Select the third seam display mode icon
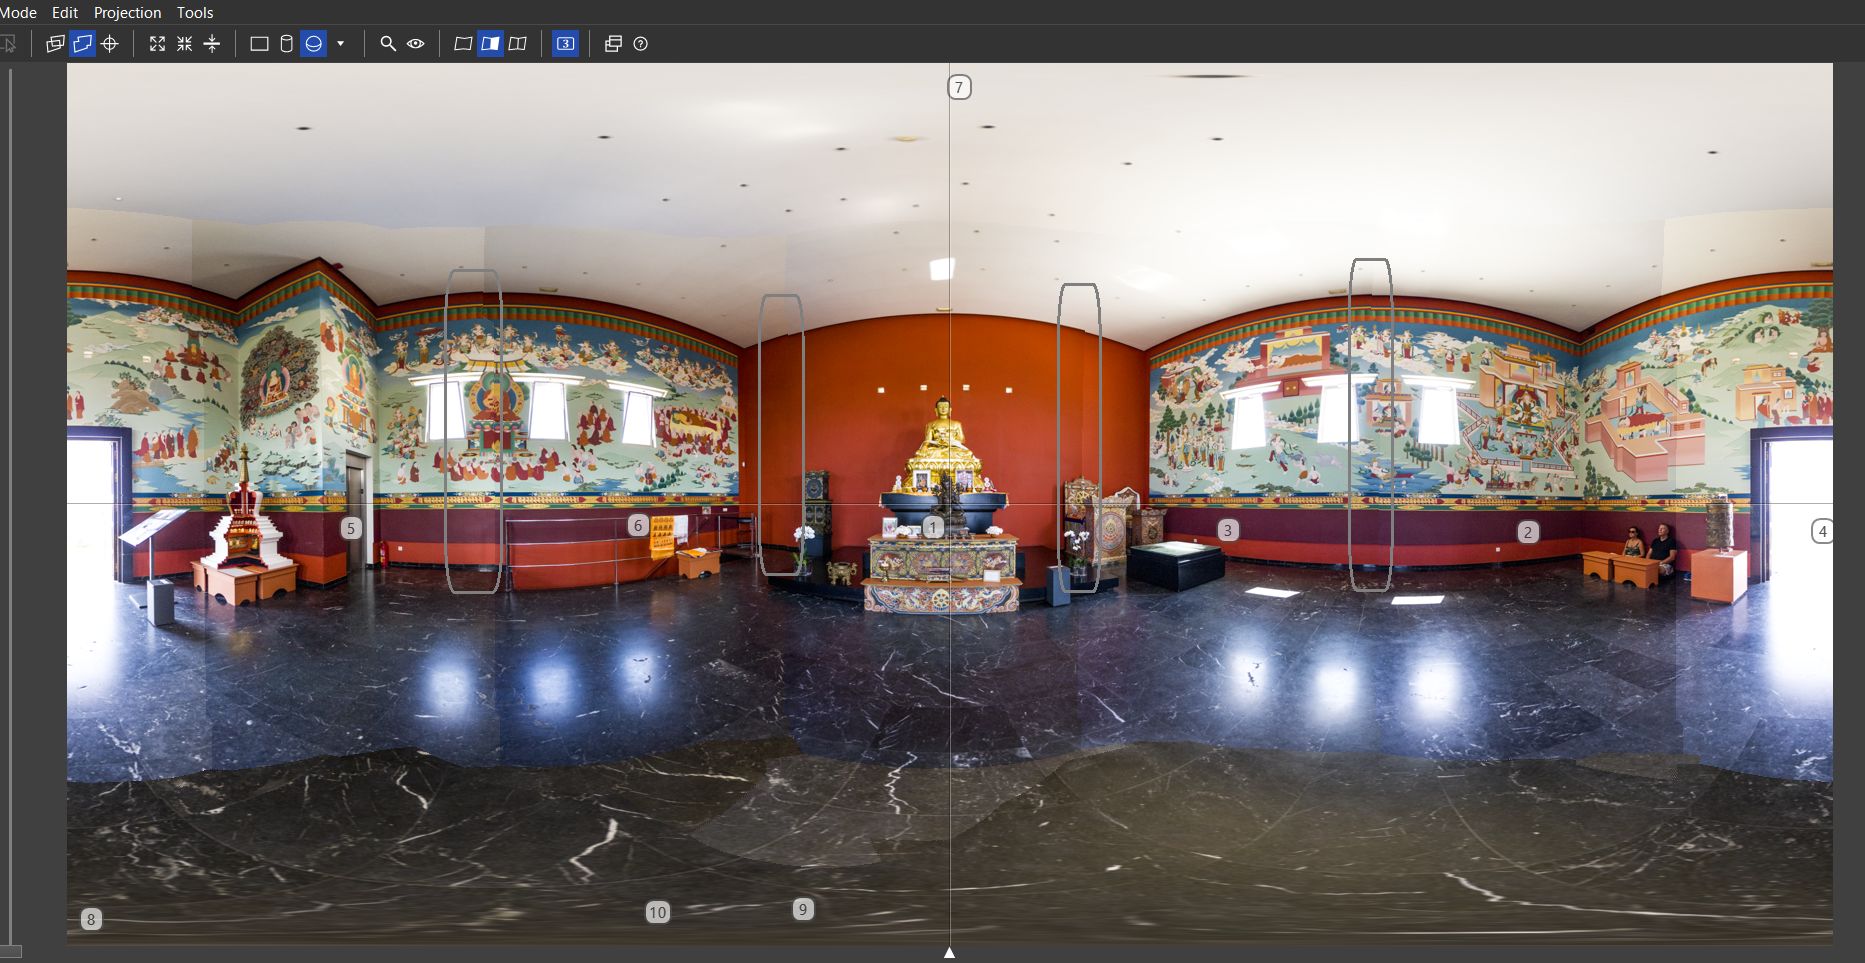Screen dimensions: 1865x963 pyautogui.click(x=517, y=44)
